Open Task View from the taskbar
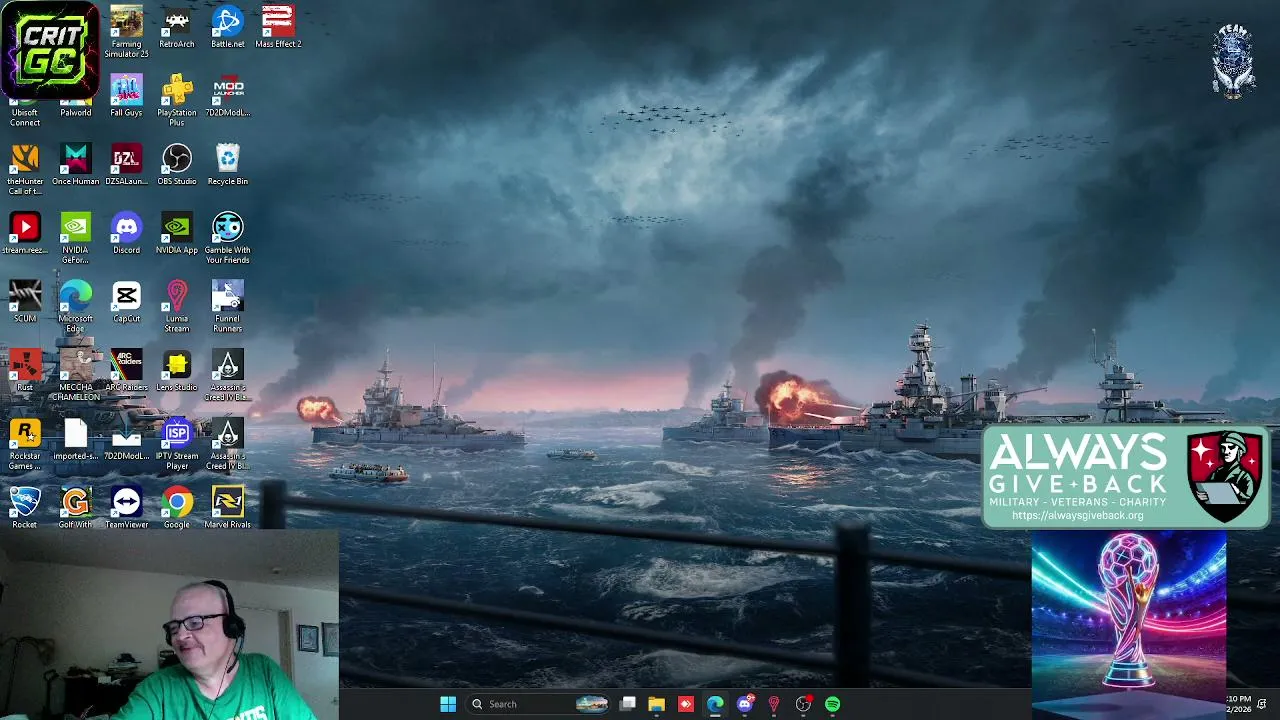Screen dimensions: 1280x720 [627, 704]
